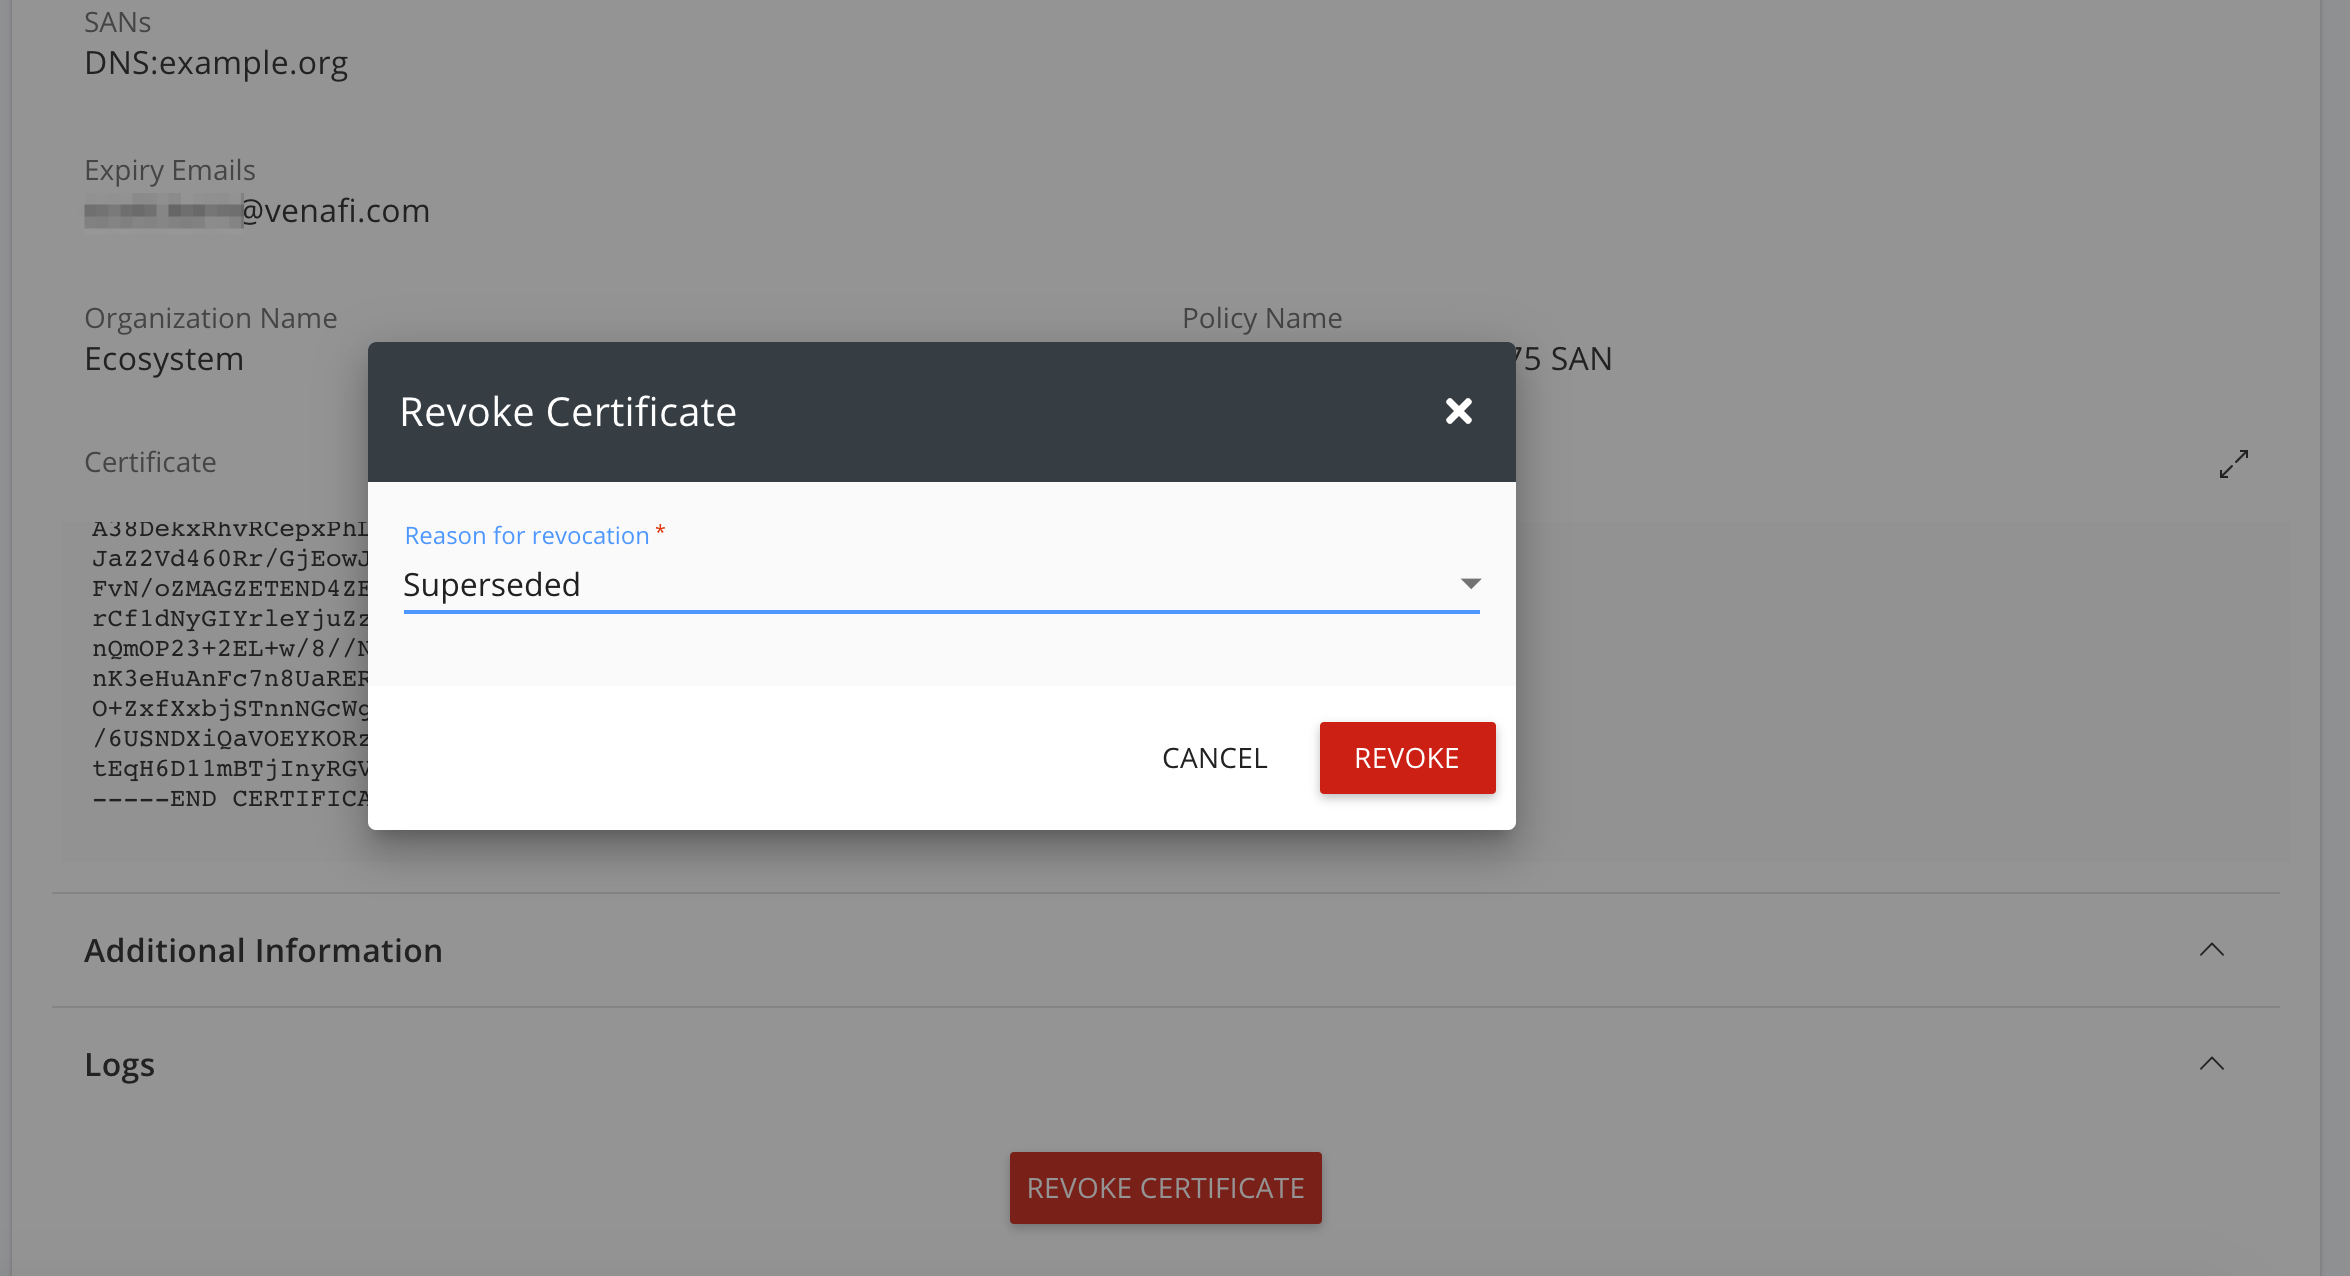2350x1276 pixels.
Task: Open the Reason for revocation dropdown
Action: tap(941, 585)
